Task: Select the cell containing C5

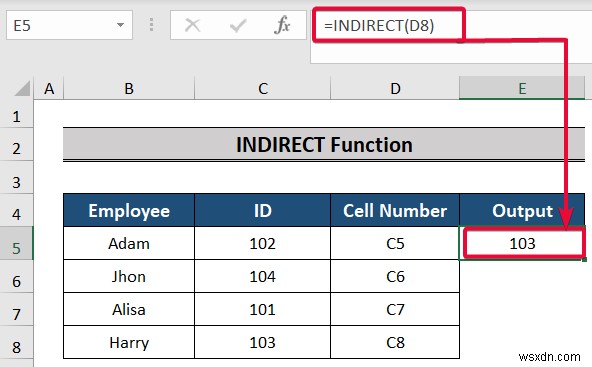Action: click(x=395, y=243)
